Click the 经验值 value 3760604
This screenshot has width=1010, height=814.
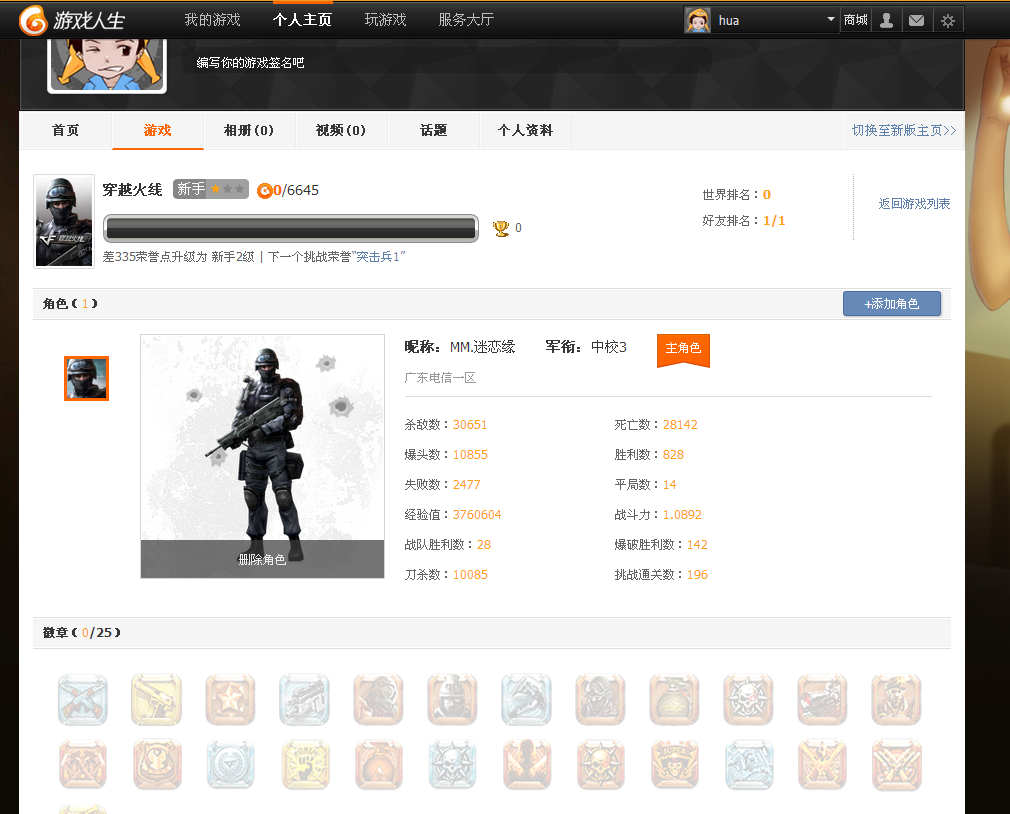(477, 515)
